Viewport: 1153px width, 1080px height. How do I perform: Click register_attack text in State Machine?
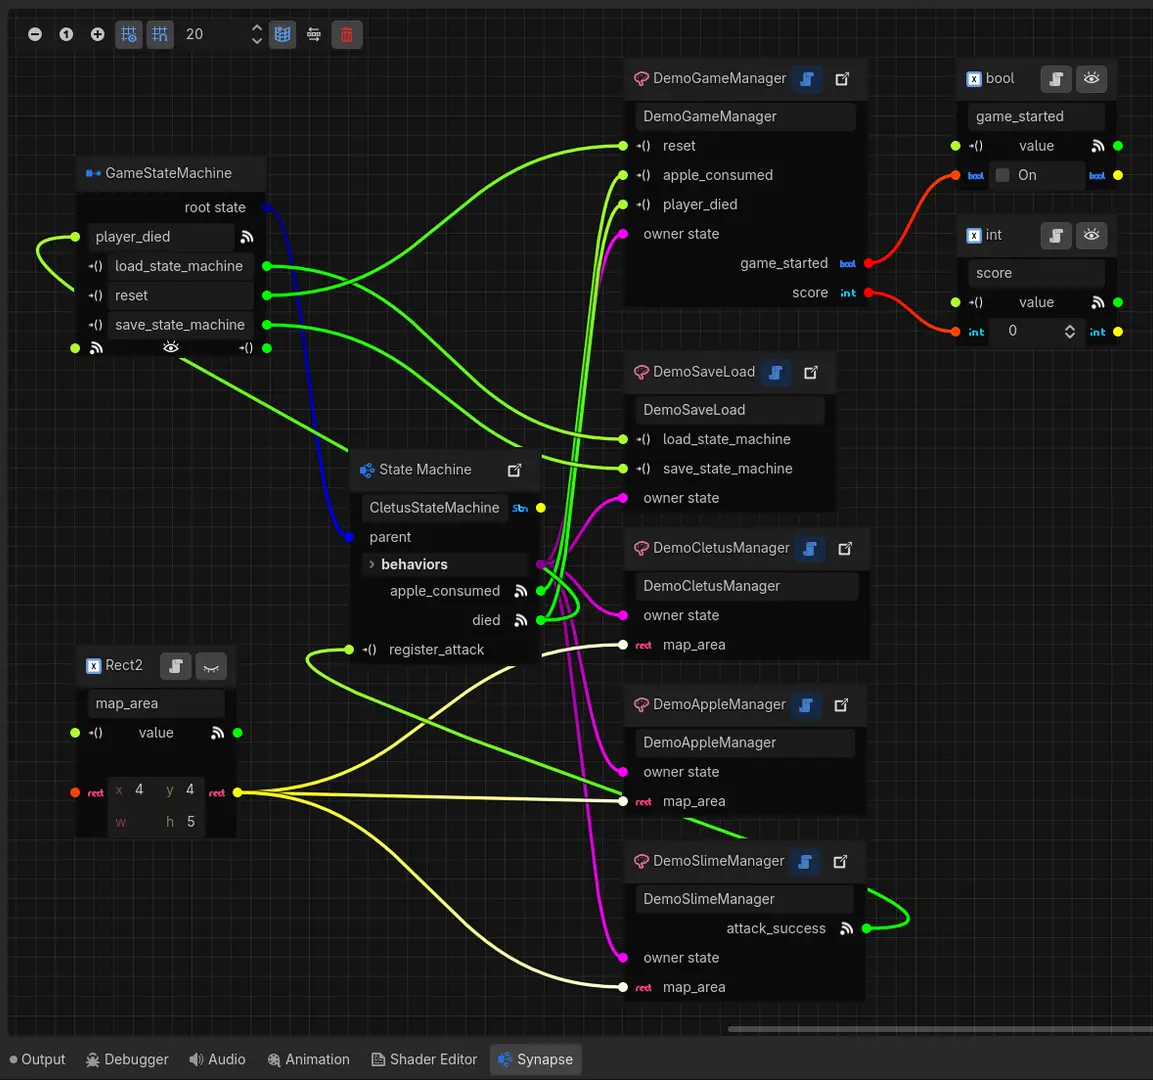(436, 650)
